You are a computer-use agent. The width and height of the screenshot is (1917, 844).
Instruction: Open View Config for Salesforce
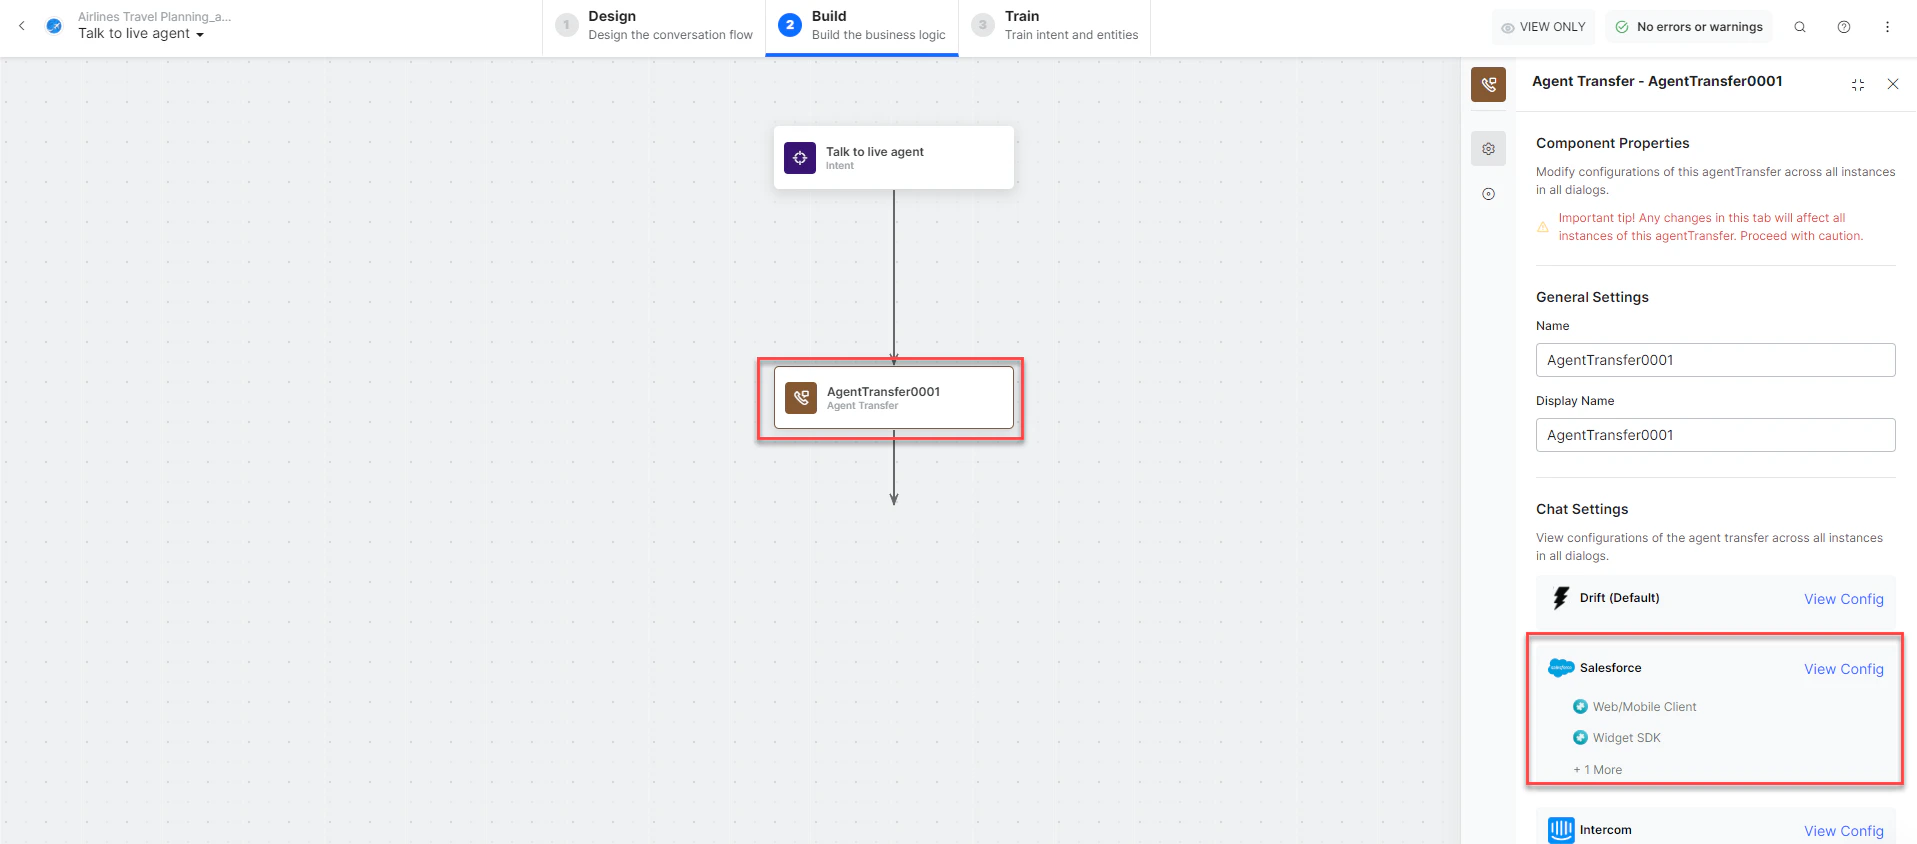click(1843, 669)
